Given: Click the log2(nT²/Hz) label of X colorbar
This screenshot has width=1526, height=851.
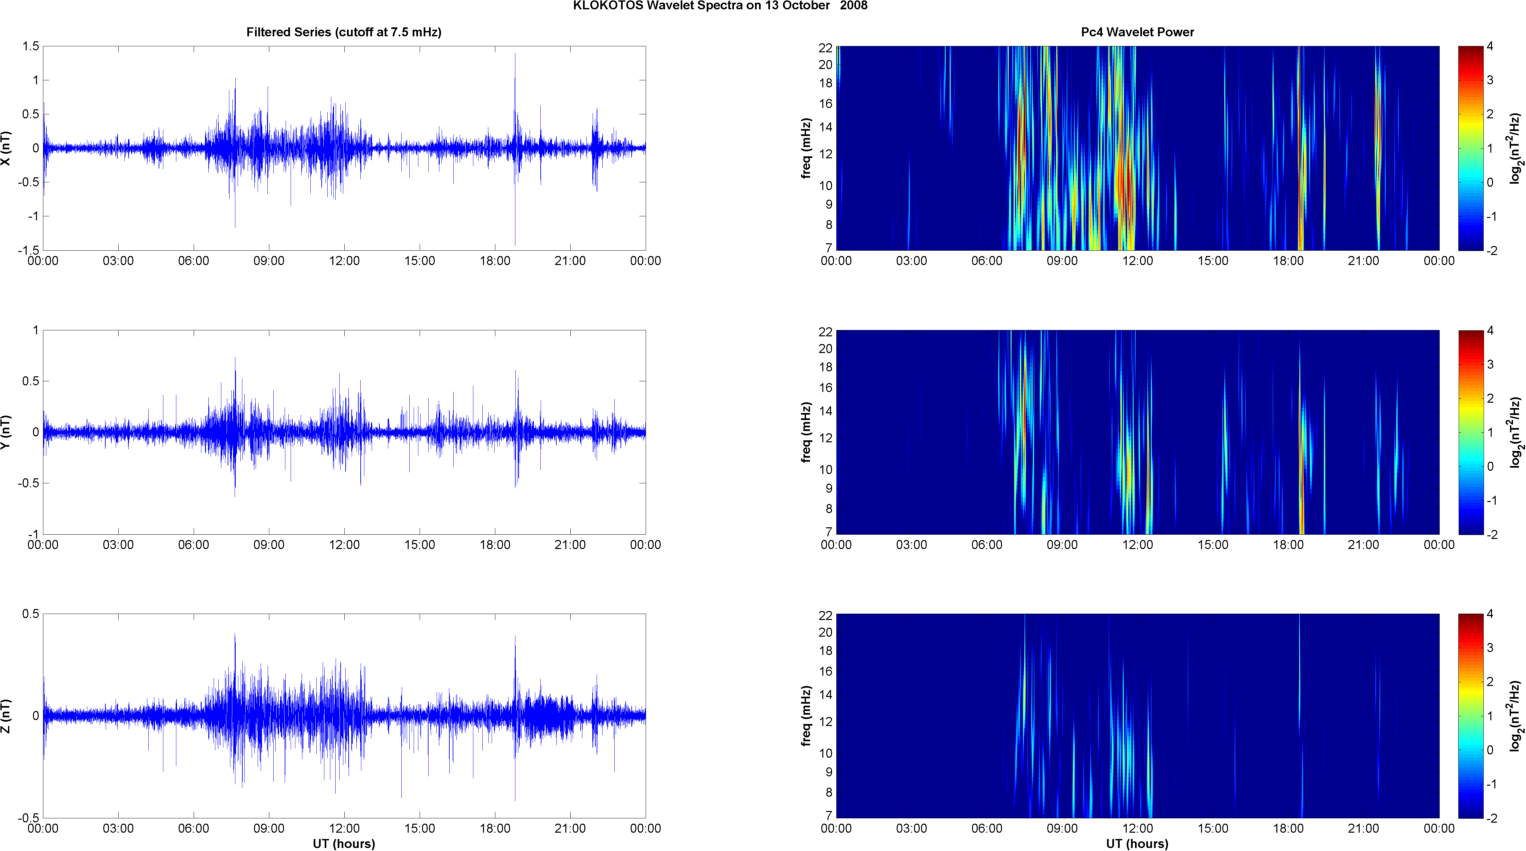Looking at the screenshot, I should click(1517, 148).
